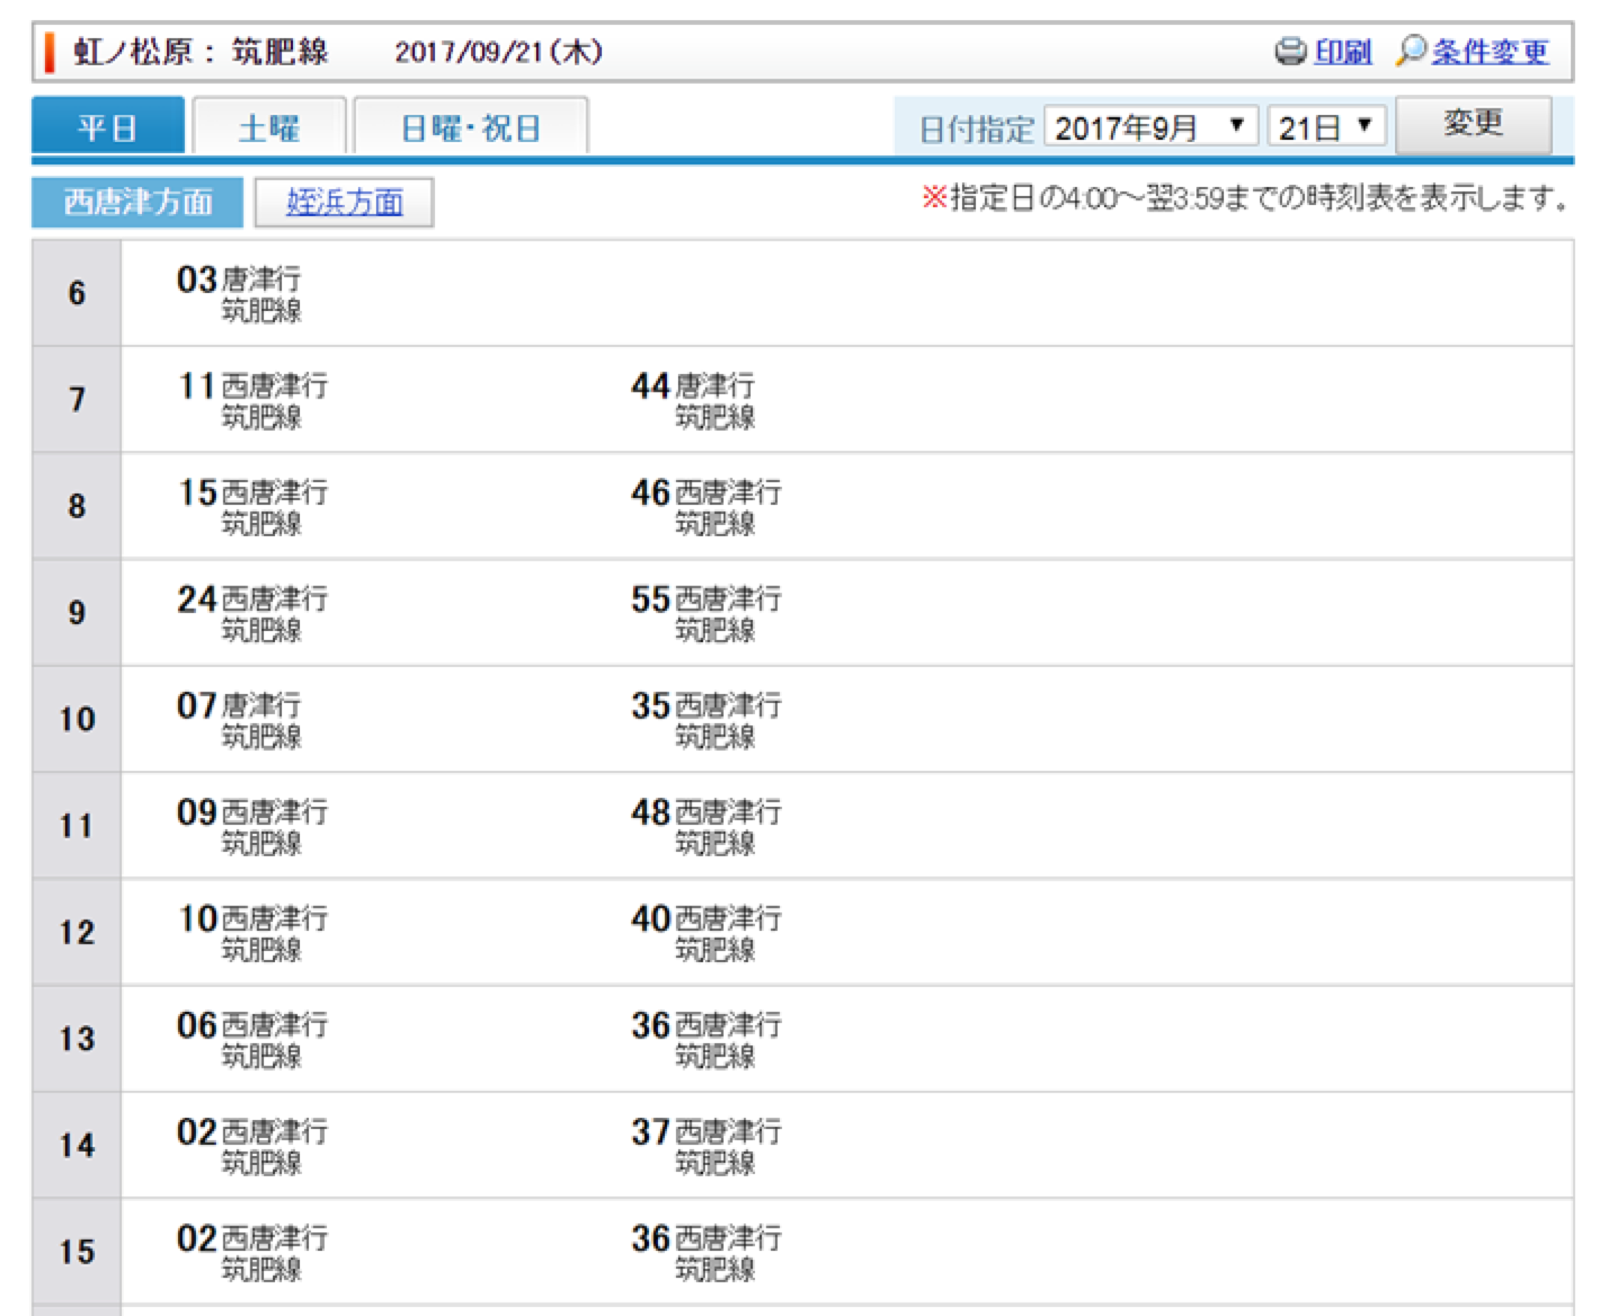
Task: Click the printer icon next to 印刷
Action: click(x=1290, y=51)
